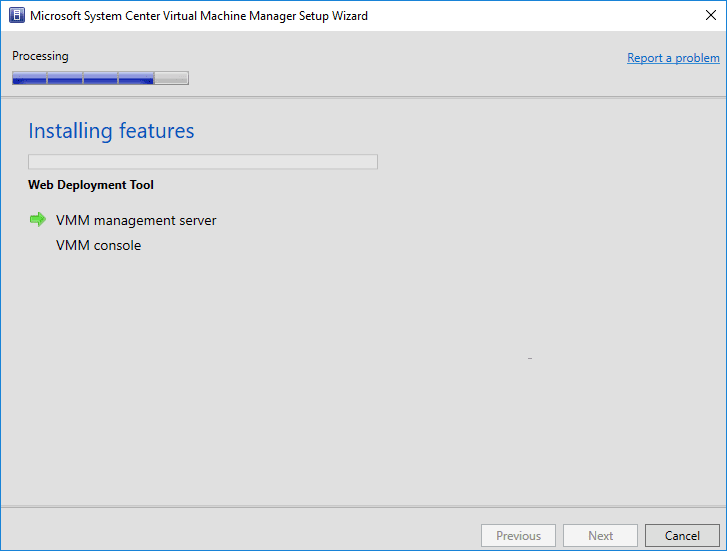Select the VMM management server item

[136, 220]
